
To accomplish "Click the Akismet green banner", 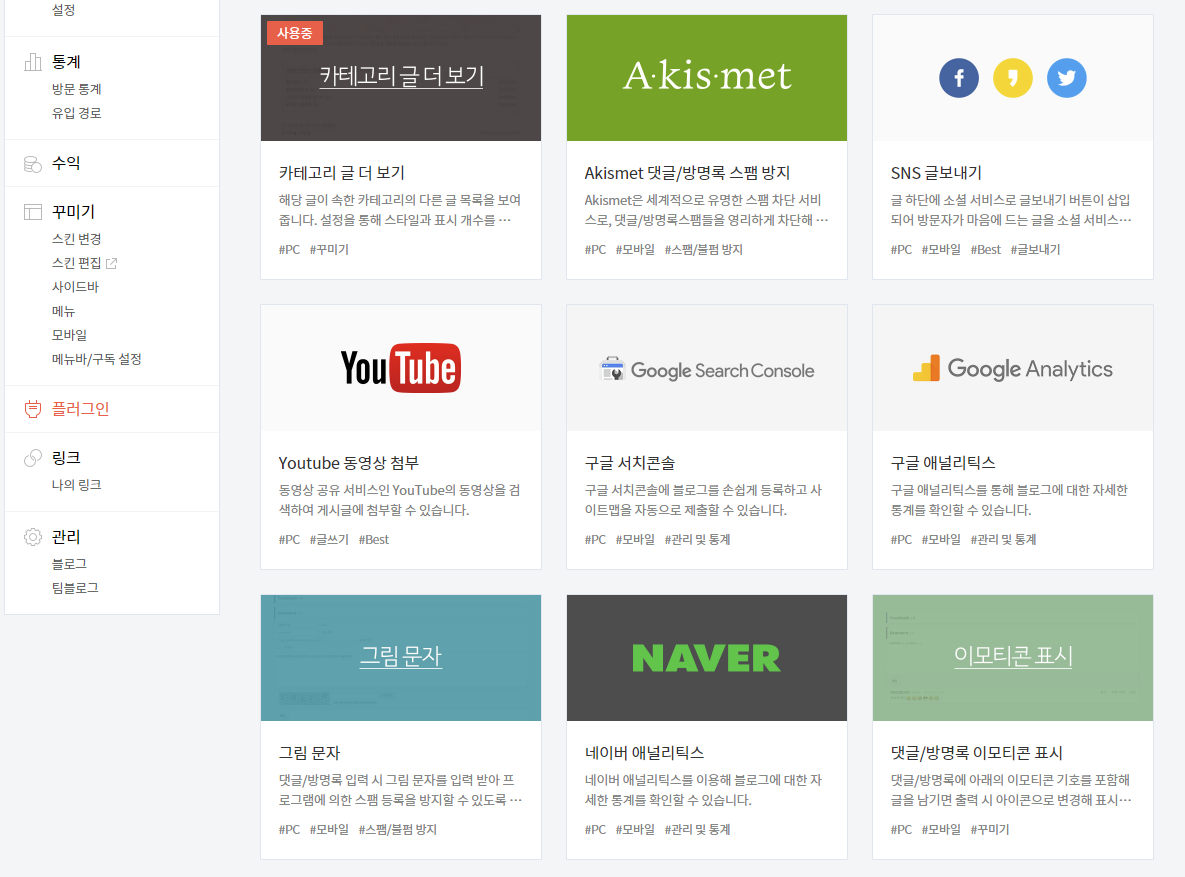I will pyautogui.click(x=707, y=78).
